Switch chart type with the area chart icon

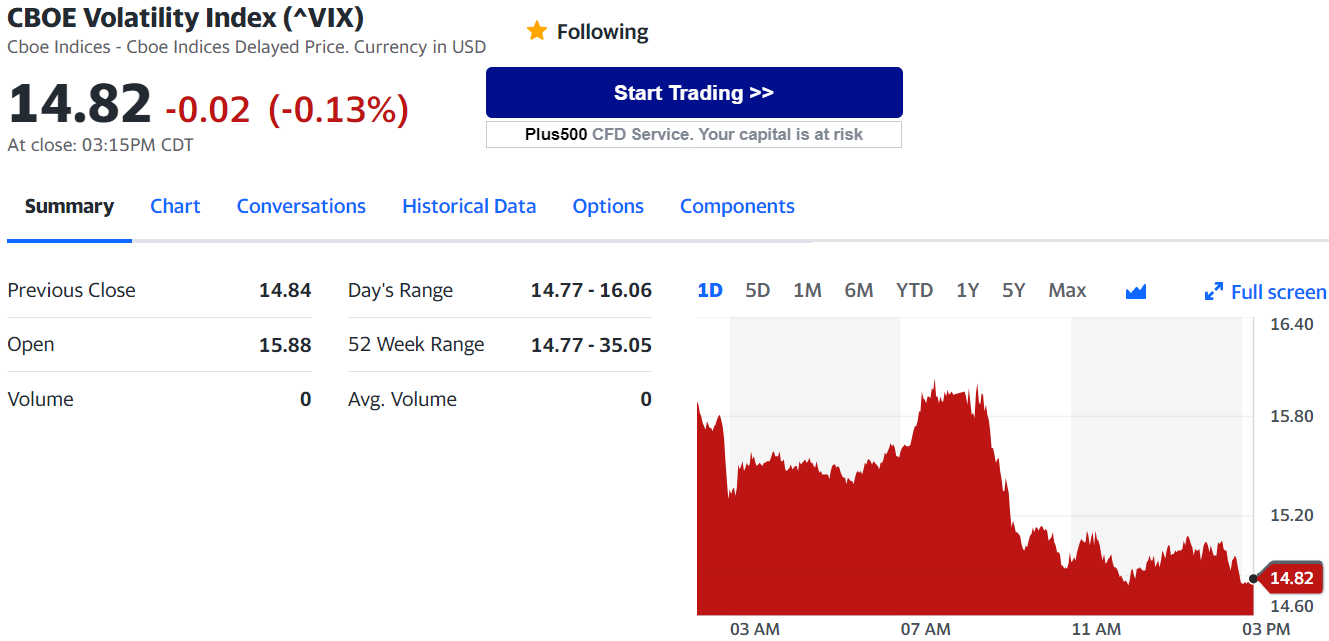point(1135,292)
